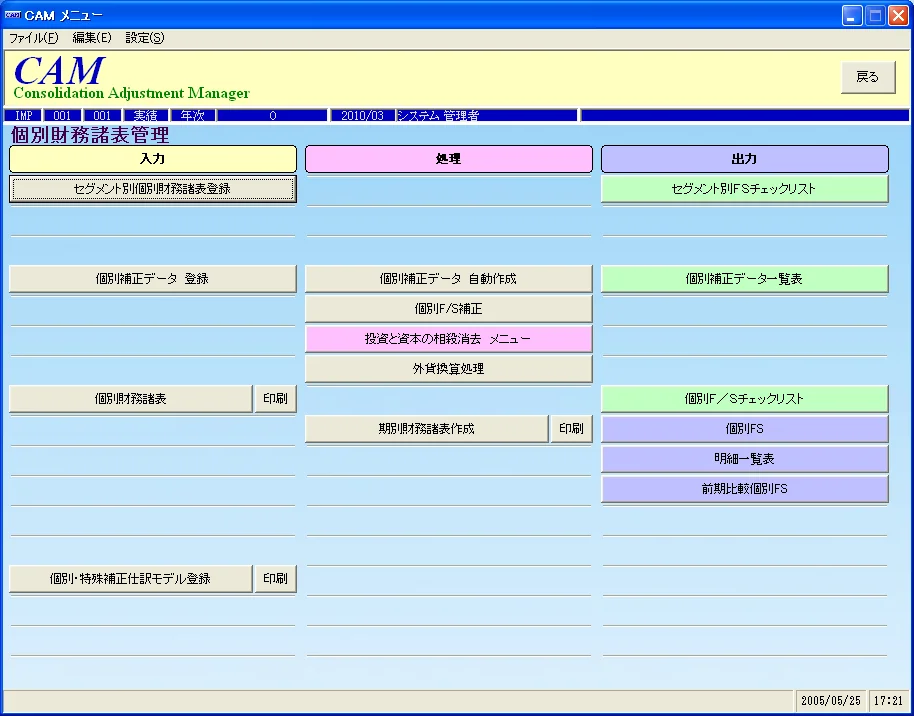This screenshot has height=716, width=914.
Task: Open the ファイル(F) menu
Action: coord(33,38)
